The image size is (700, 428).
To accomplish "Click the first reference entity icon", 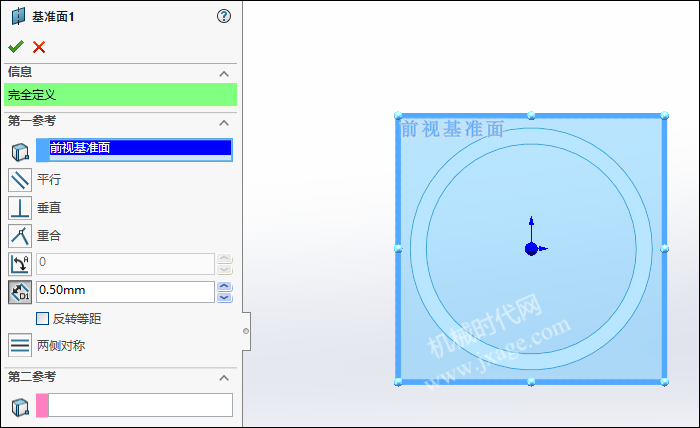I will pos(20,152).
